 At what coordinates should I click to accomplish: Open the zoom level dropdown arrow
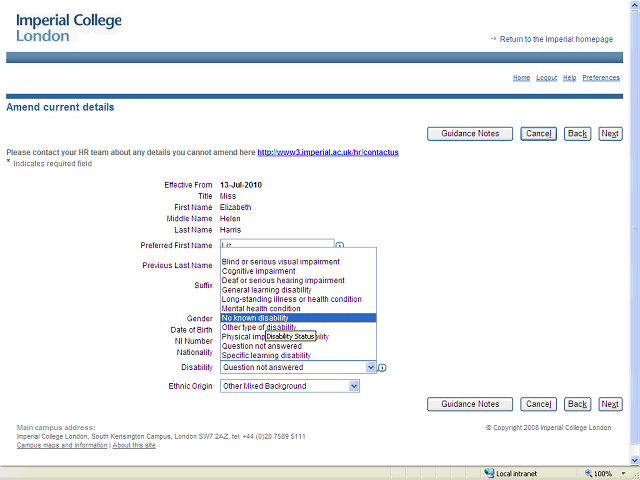(x=621, y=473)
